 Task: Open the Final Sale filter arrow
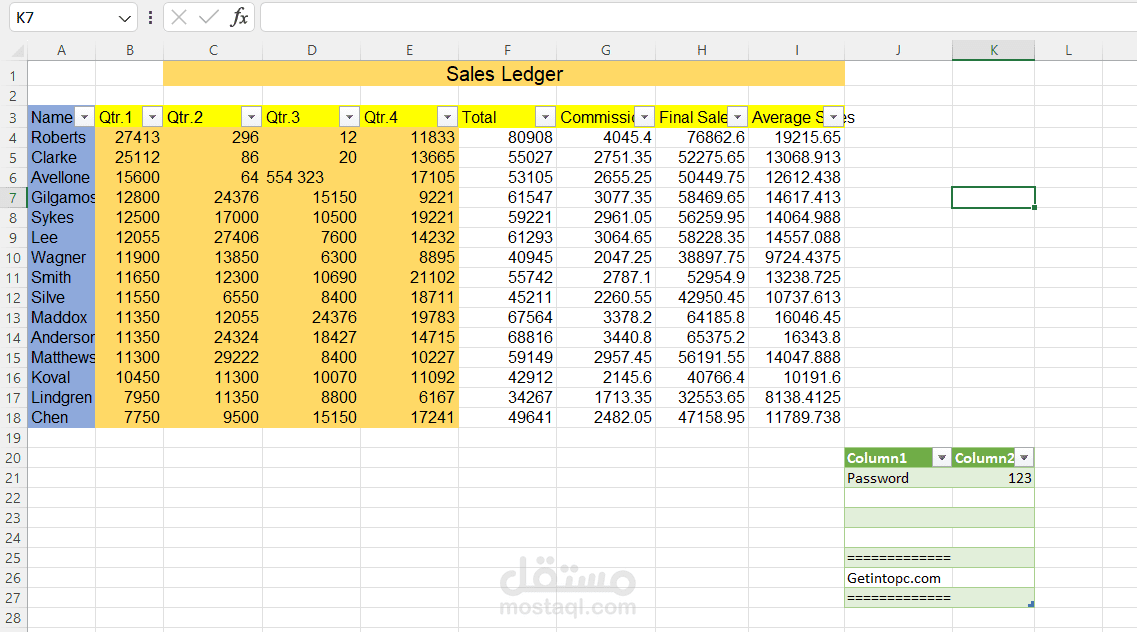click(x=737, y=117)
